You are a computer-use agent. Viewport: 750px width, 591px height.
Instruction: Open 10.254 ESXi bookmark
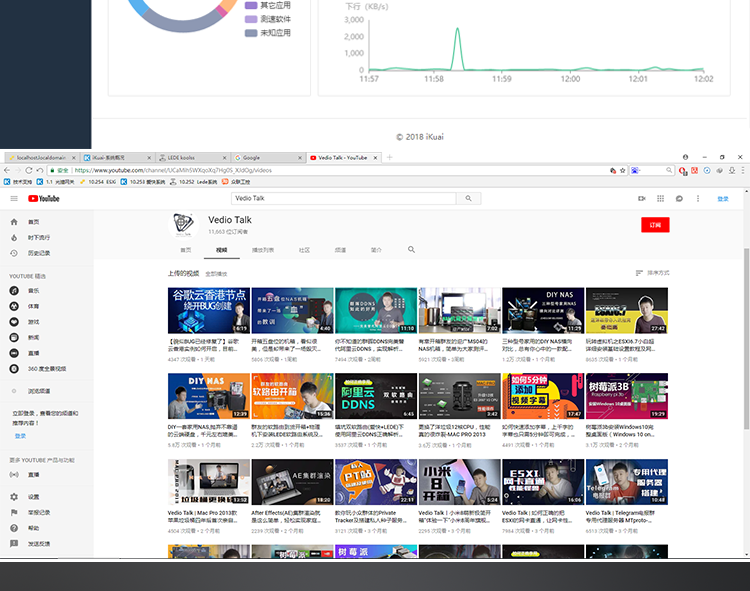98,182
